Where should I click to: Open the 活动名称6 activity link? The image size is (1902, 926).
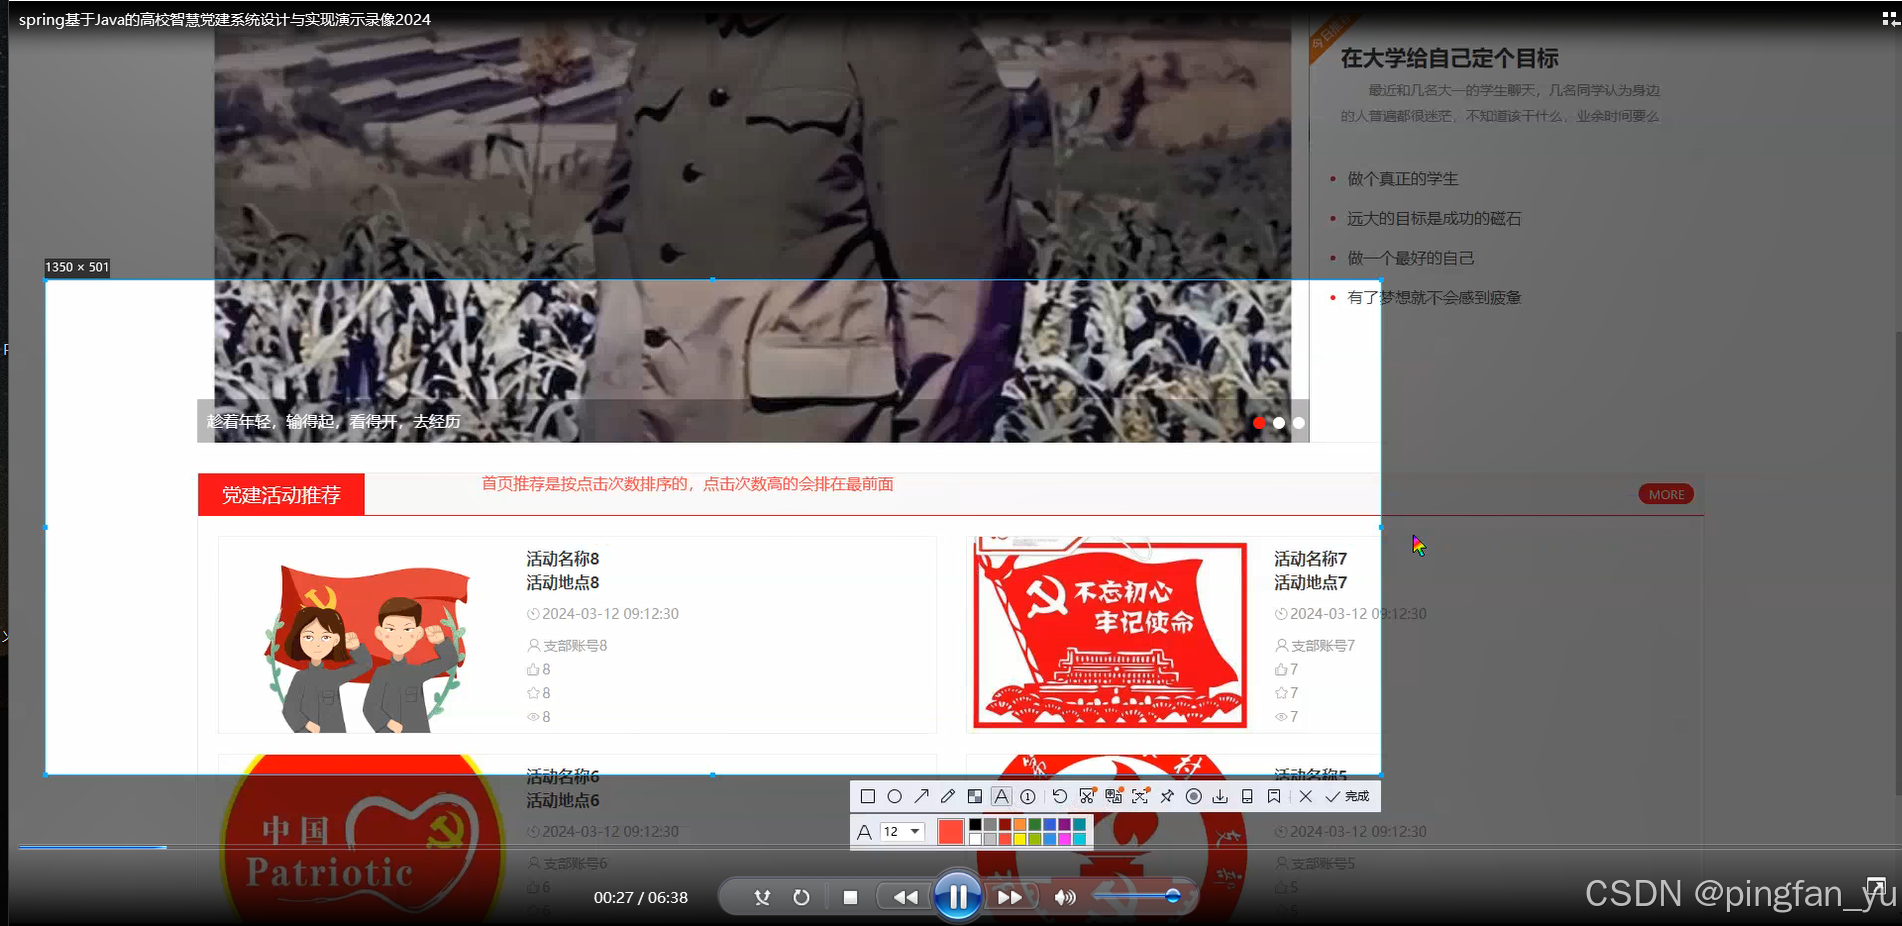click(563, 776)
